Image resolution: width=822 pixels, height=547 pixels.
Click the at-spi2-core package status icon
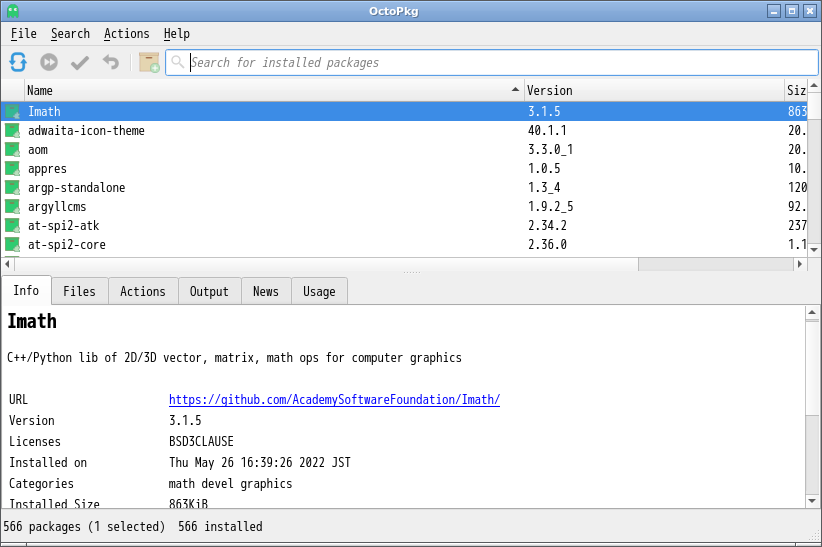13,244
